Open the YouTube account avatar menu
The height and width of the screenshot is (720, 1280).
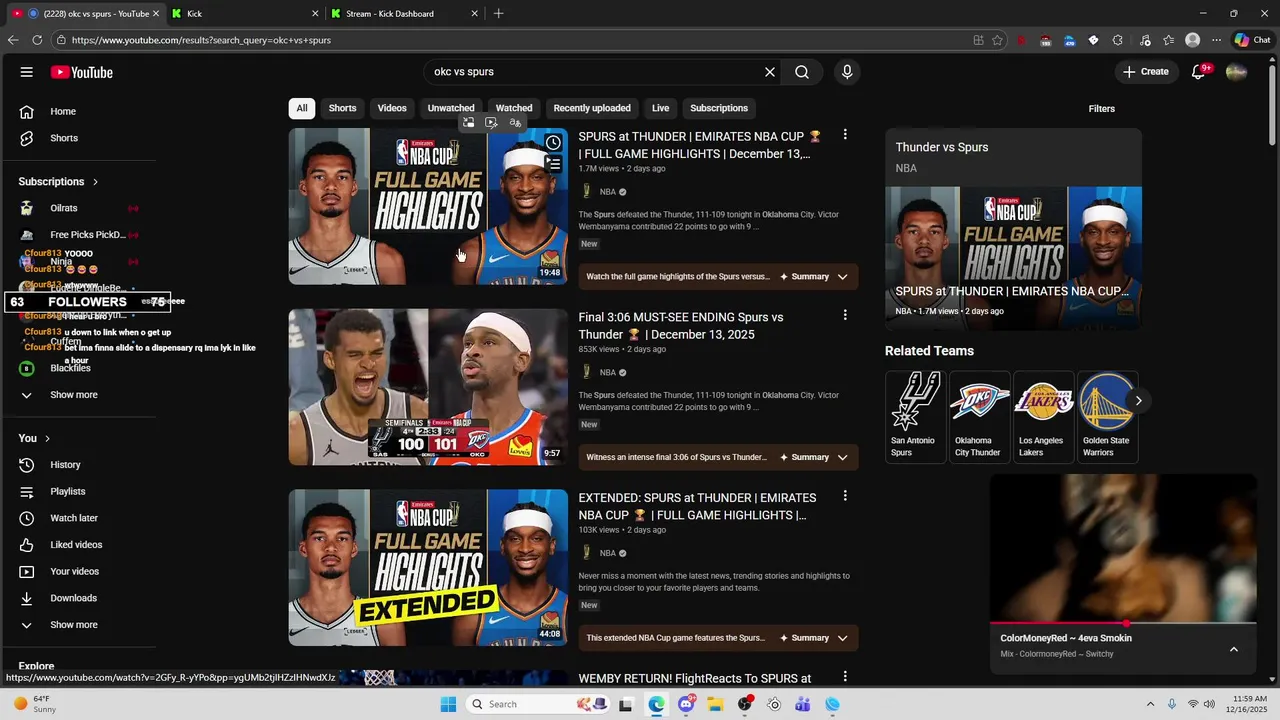pos(1236,72)
